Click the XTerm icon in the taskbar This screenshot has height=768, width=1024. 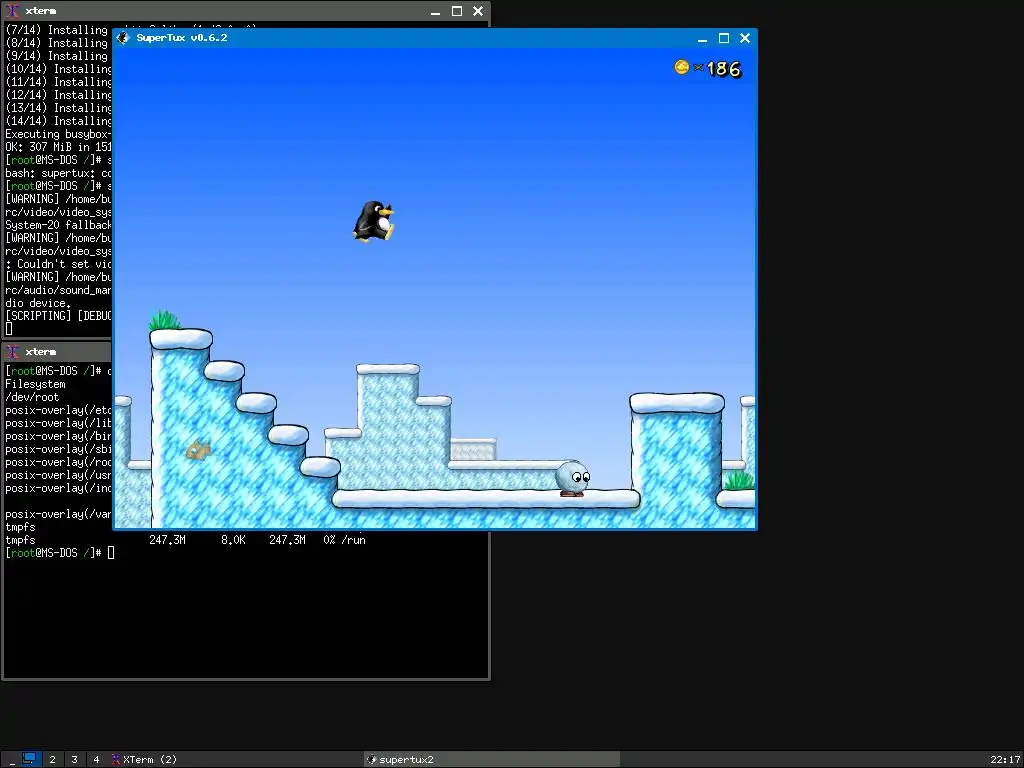click(116, 760)
